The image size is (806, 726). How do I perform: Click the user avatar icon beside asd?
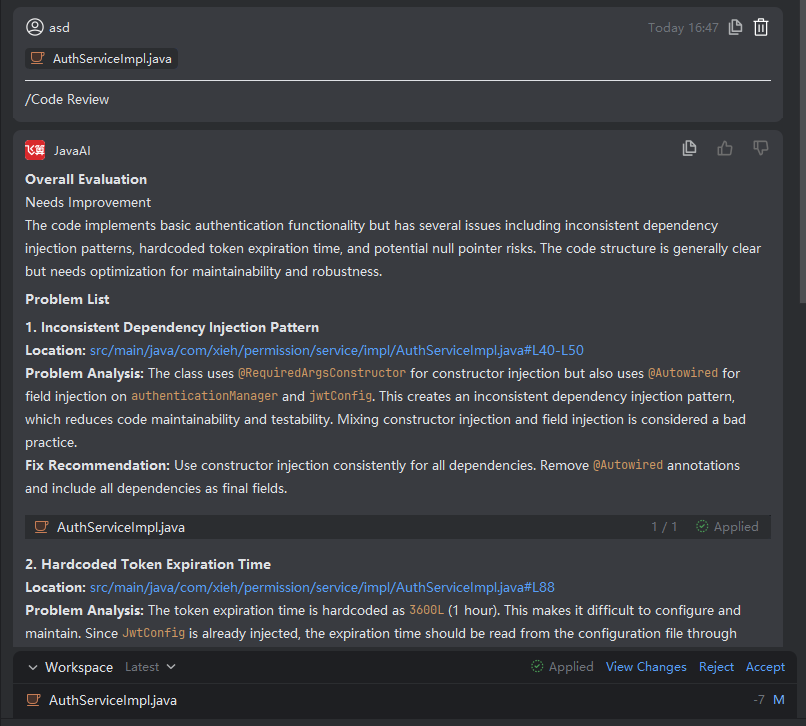[x=35, y=28]
